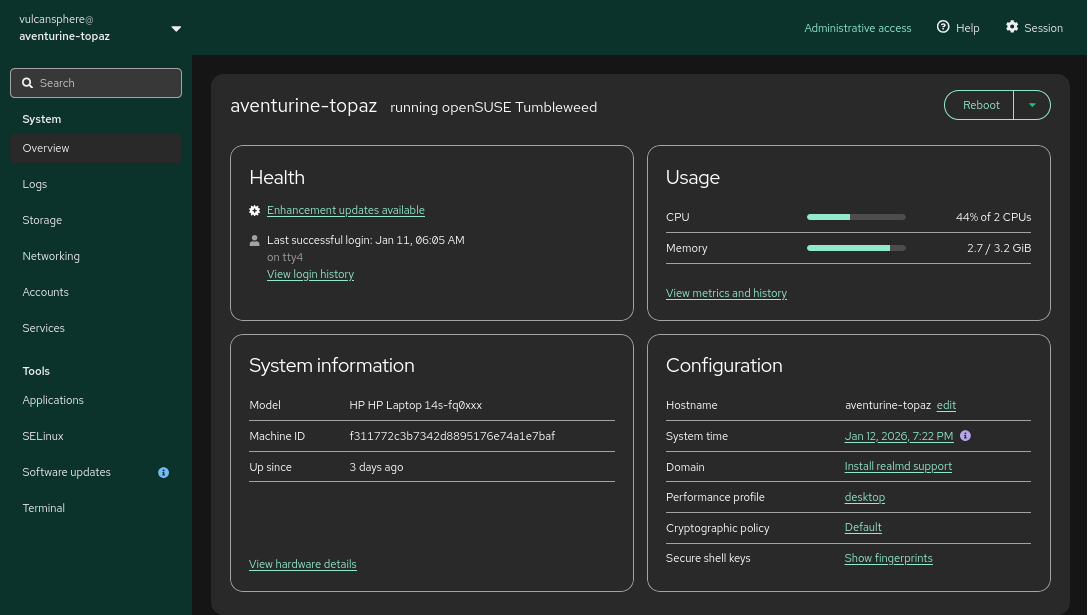Click 'running openSUSE Tumbleweed' text
The width and height of the screenshot is (1088, 615).
493,108
